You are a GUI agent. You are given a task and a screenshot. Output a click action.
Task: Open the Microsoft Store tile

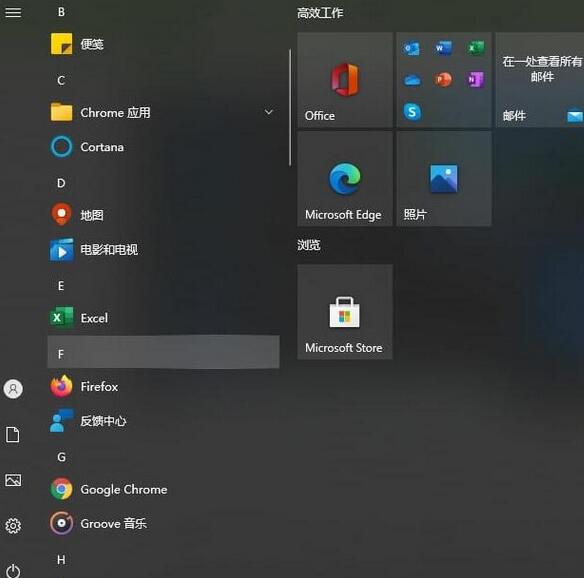tap(345, 312)
